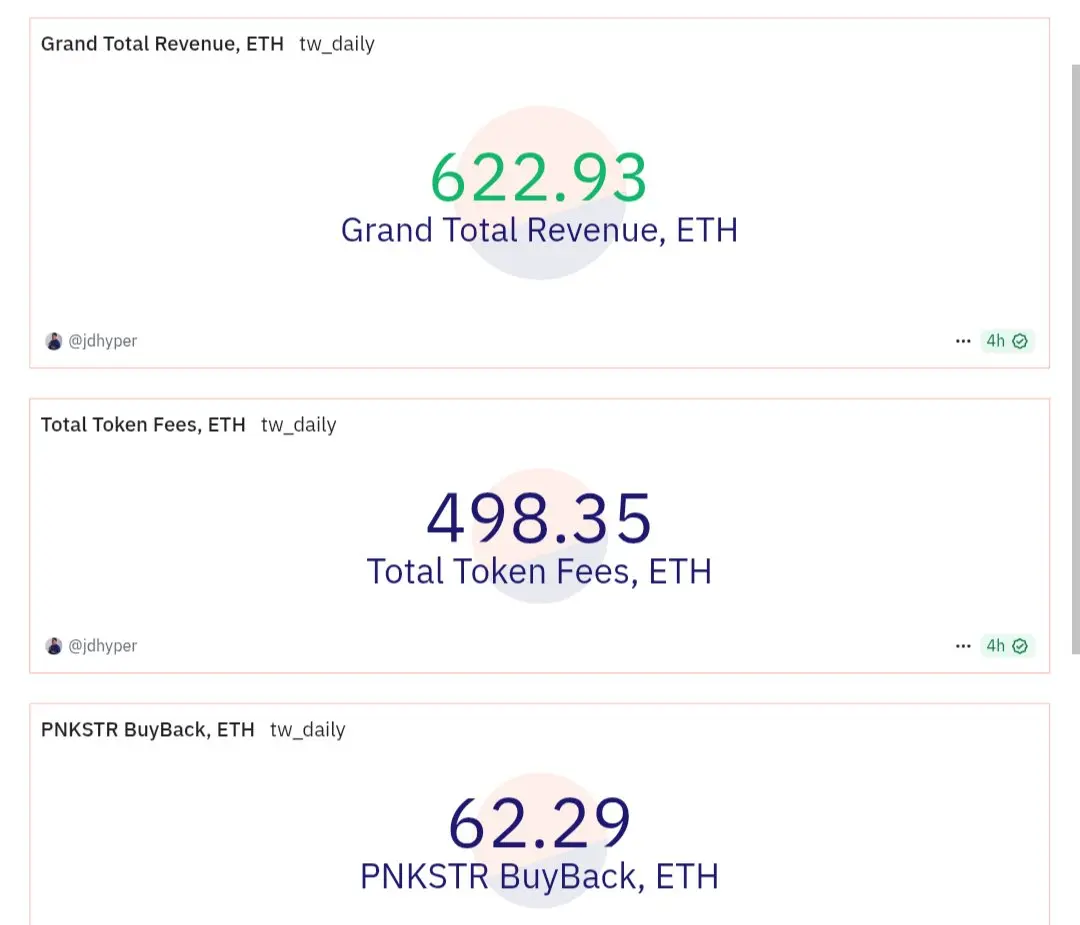Open the Total Token Fees panel's three-dot menu
Image resolution: width=1080 pixels, height=925 pixels.
click(963, 646)
